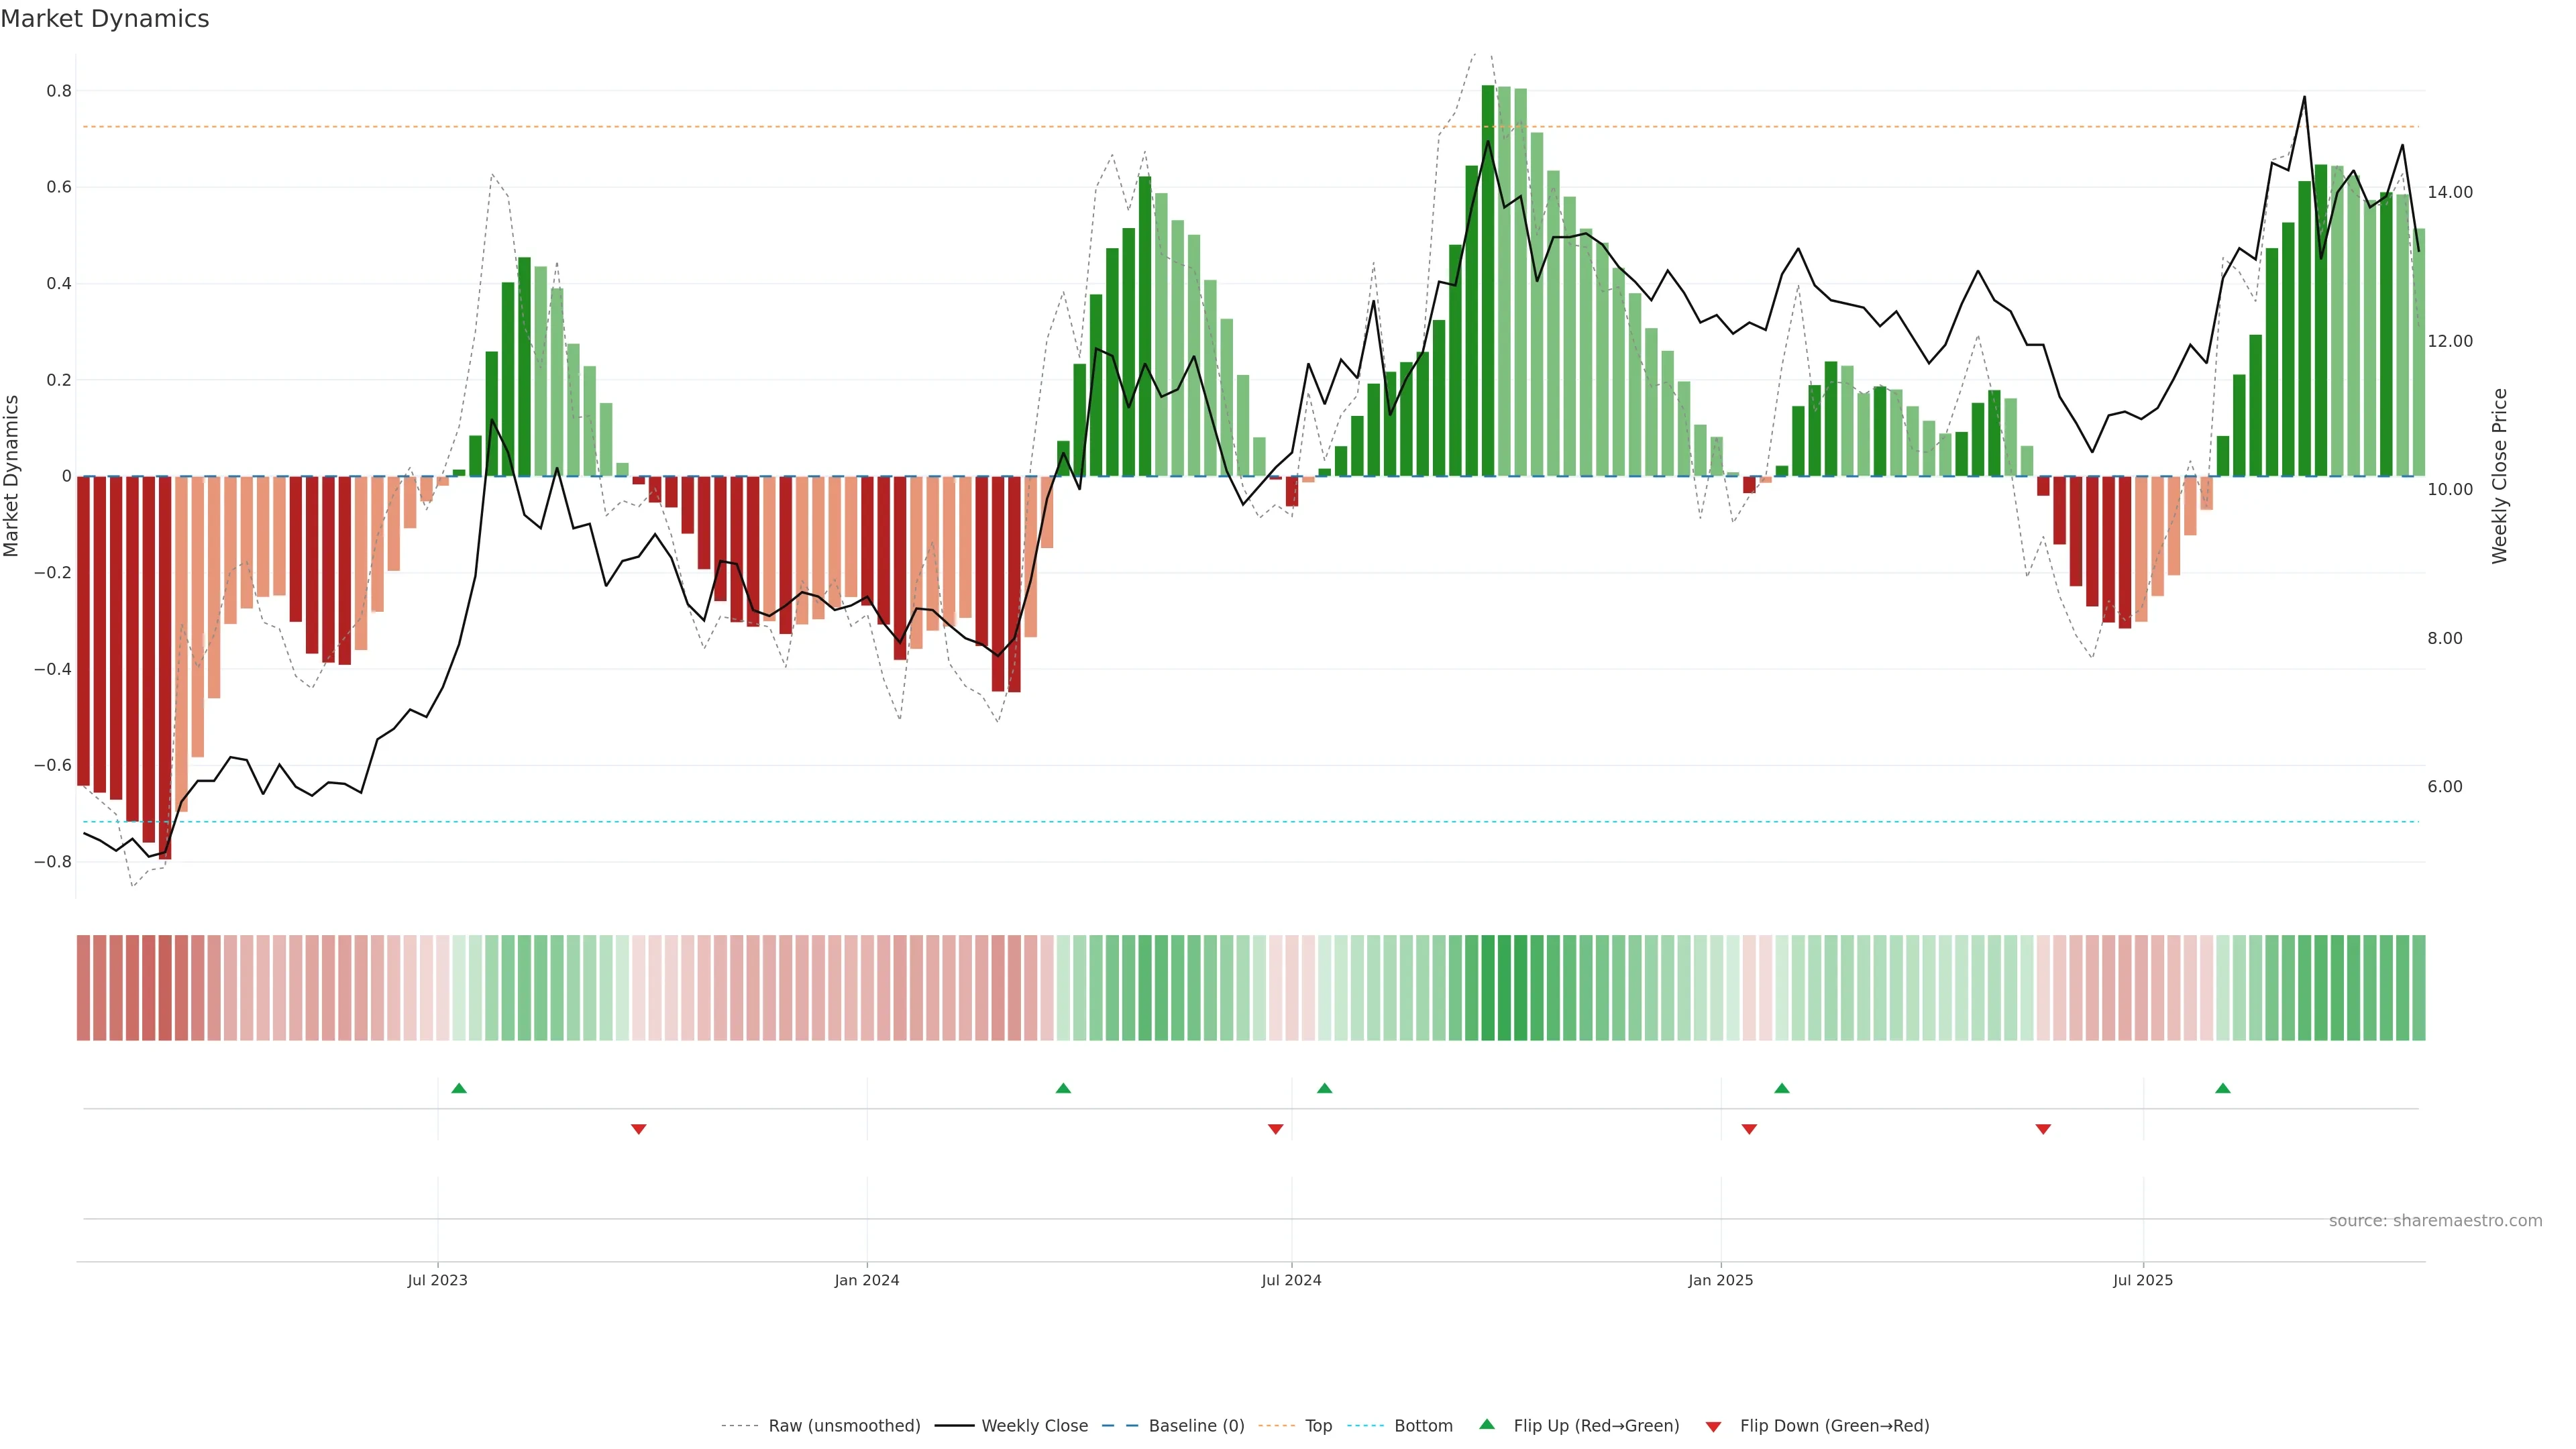
Task: Click the Market Dynamics chart title
Action: click(105, 19)
